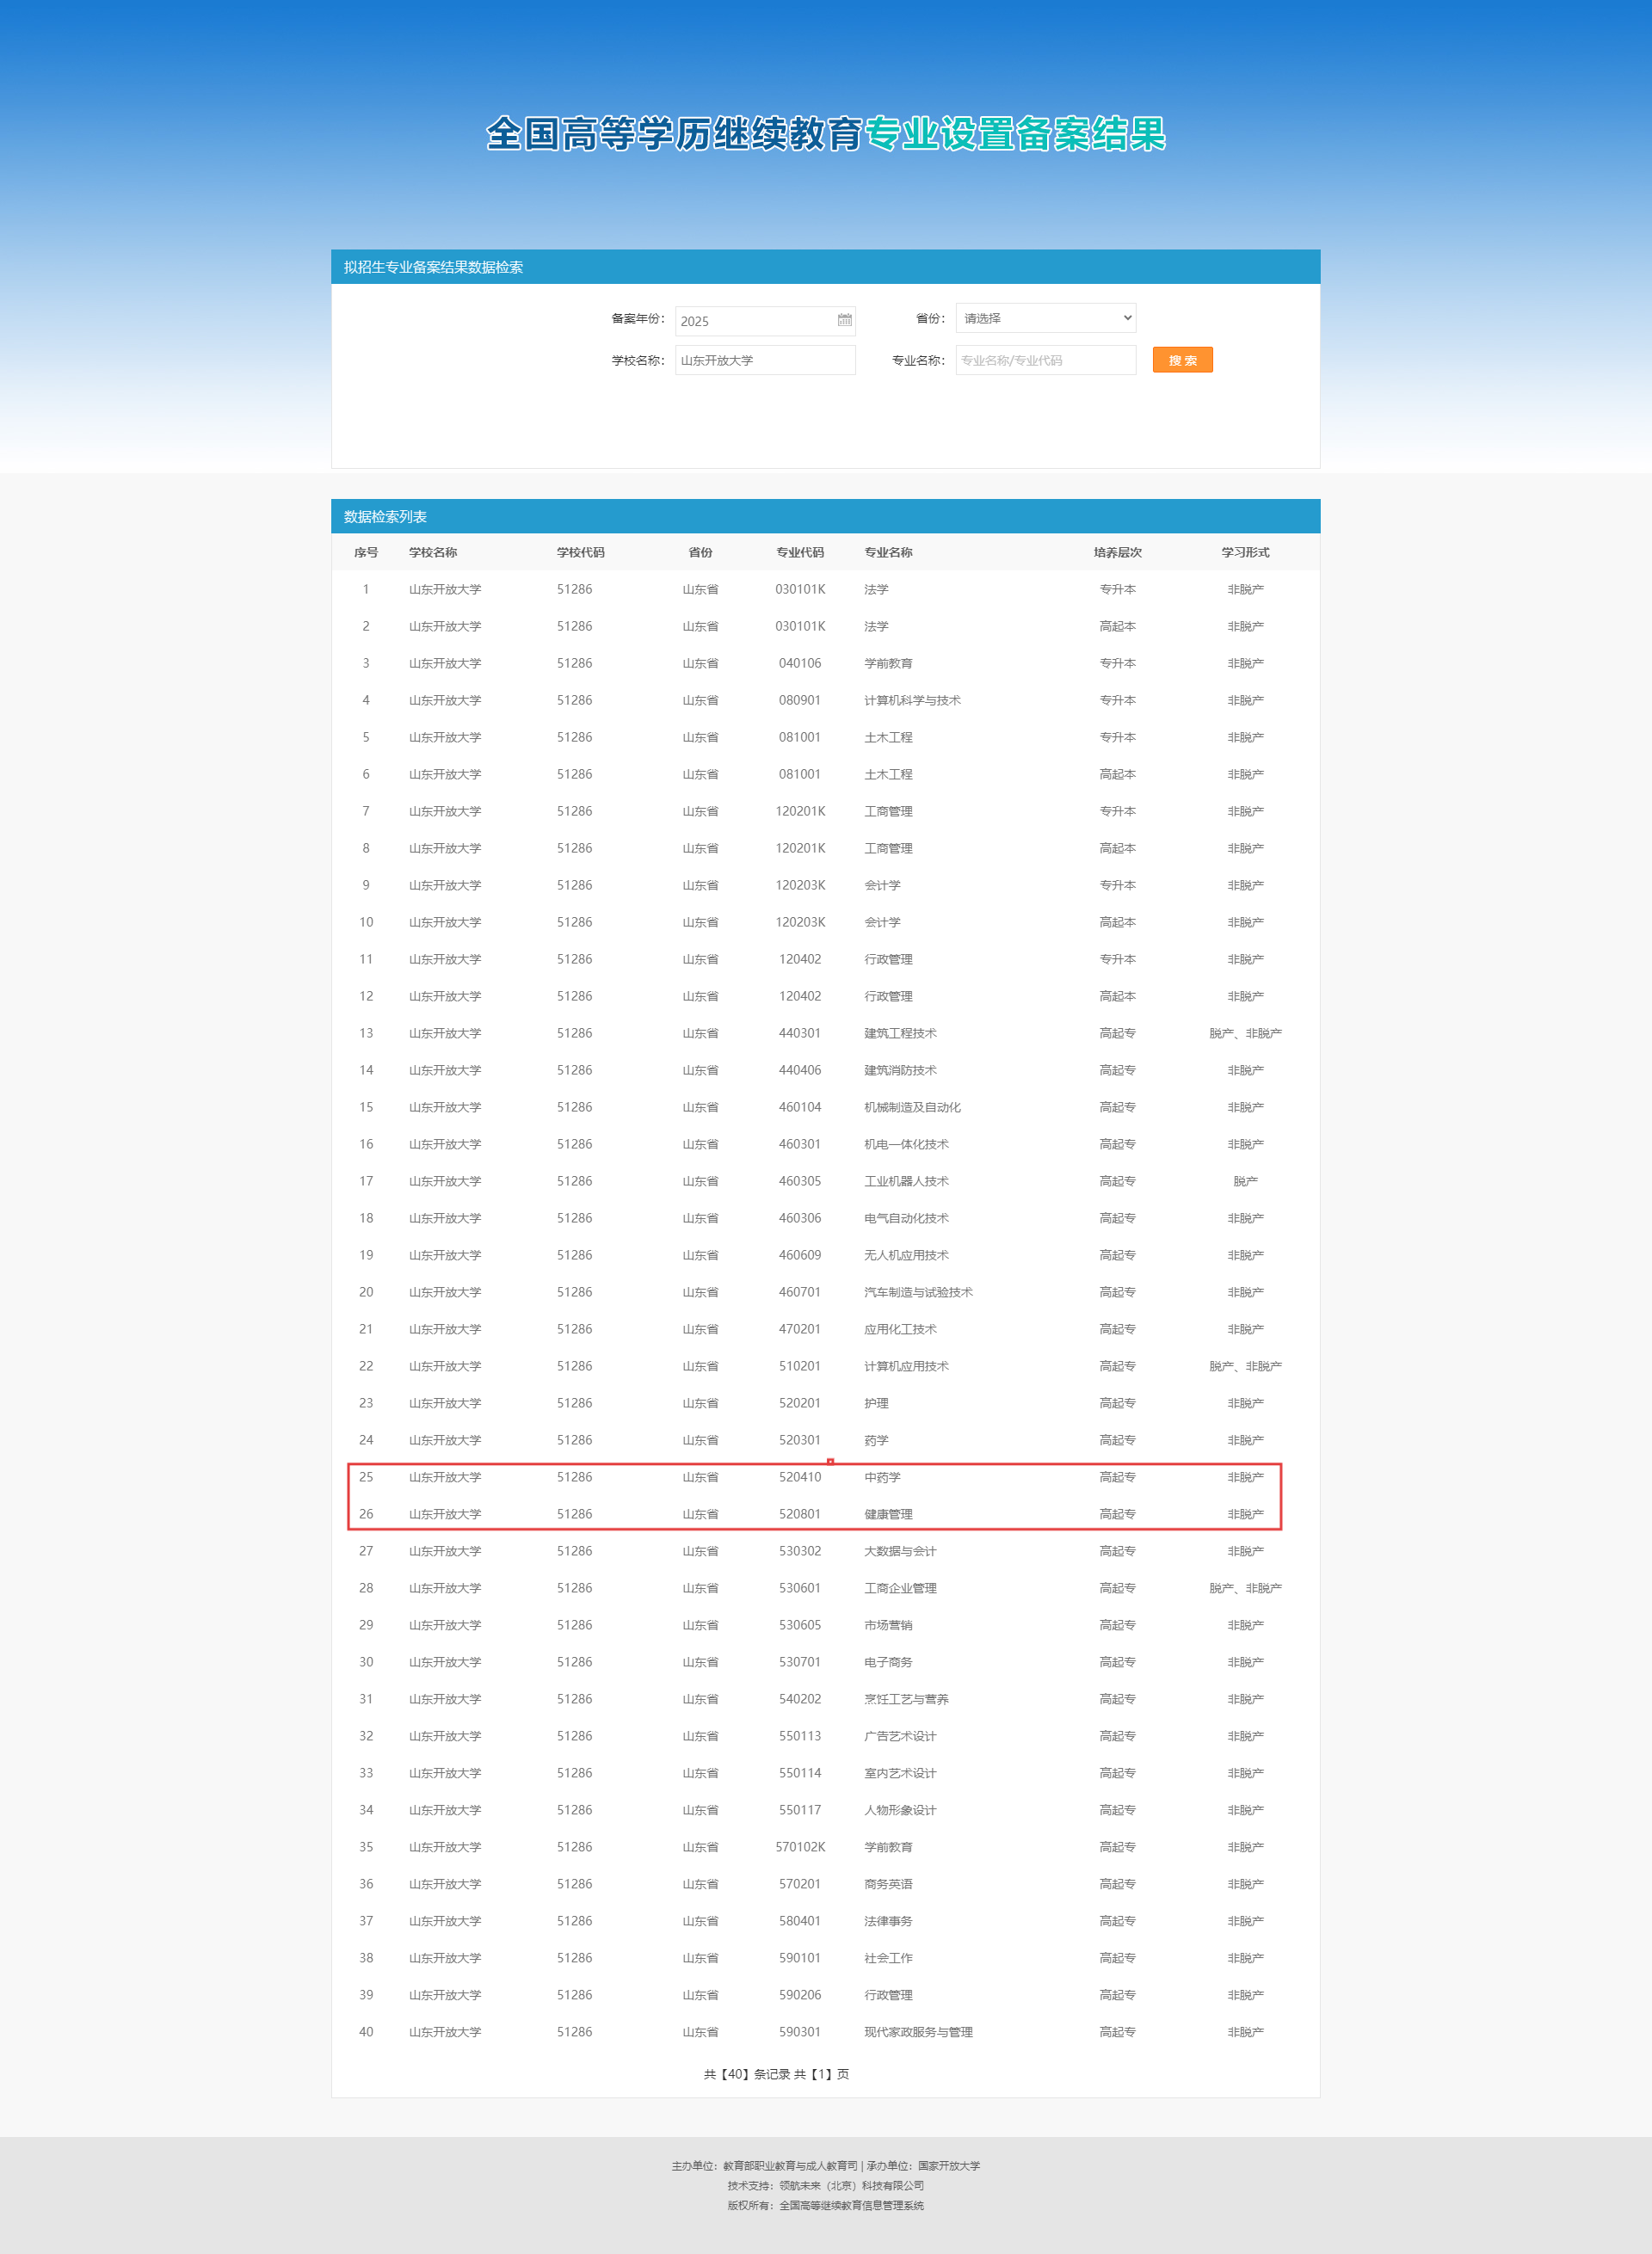Image resolution: width=1652 pixels, height=2254 pixels.
Task: Select the 学校名称 column header
Action: (x=433, y=552)
